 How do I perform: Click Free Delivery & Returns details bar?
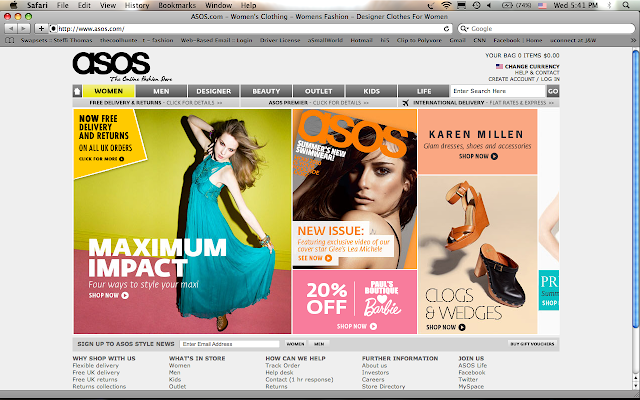156,103
